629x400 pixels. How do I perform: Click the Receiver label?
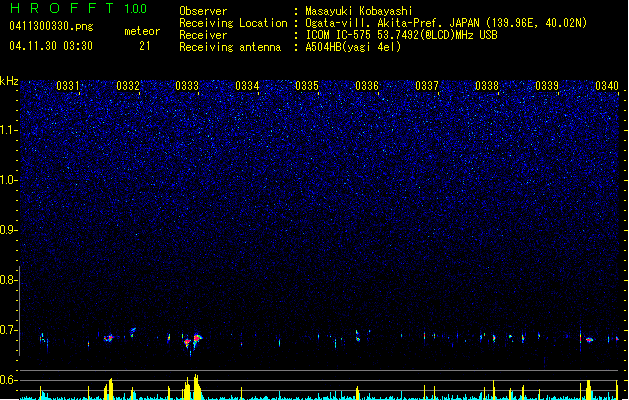tap(203, 35)
